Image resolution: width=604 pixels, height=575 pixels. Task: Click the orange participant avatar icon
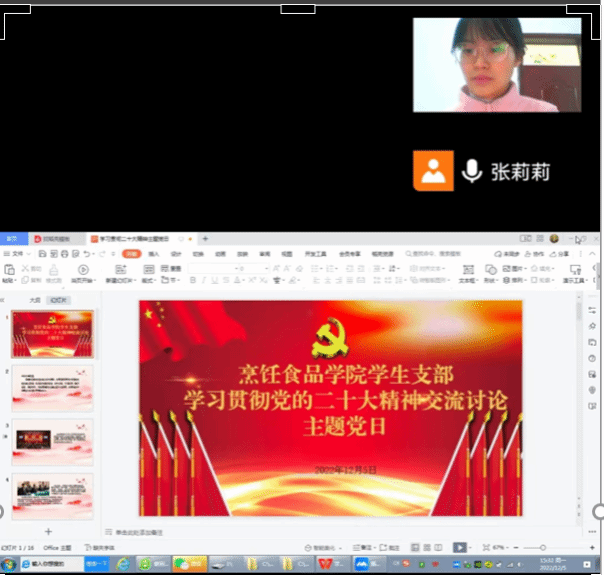(x=433, y=171)
